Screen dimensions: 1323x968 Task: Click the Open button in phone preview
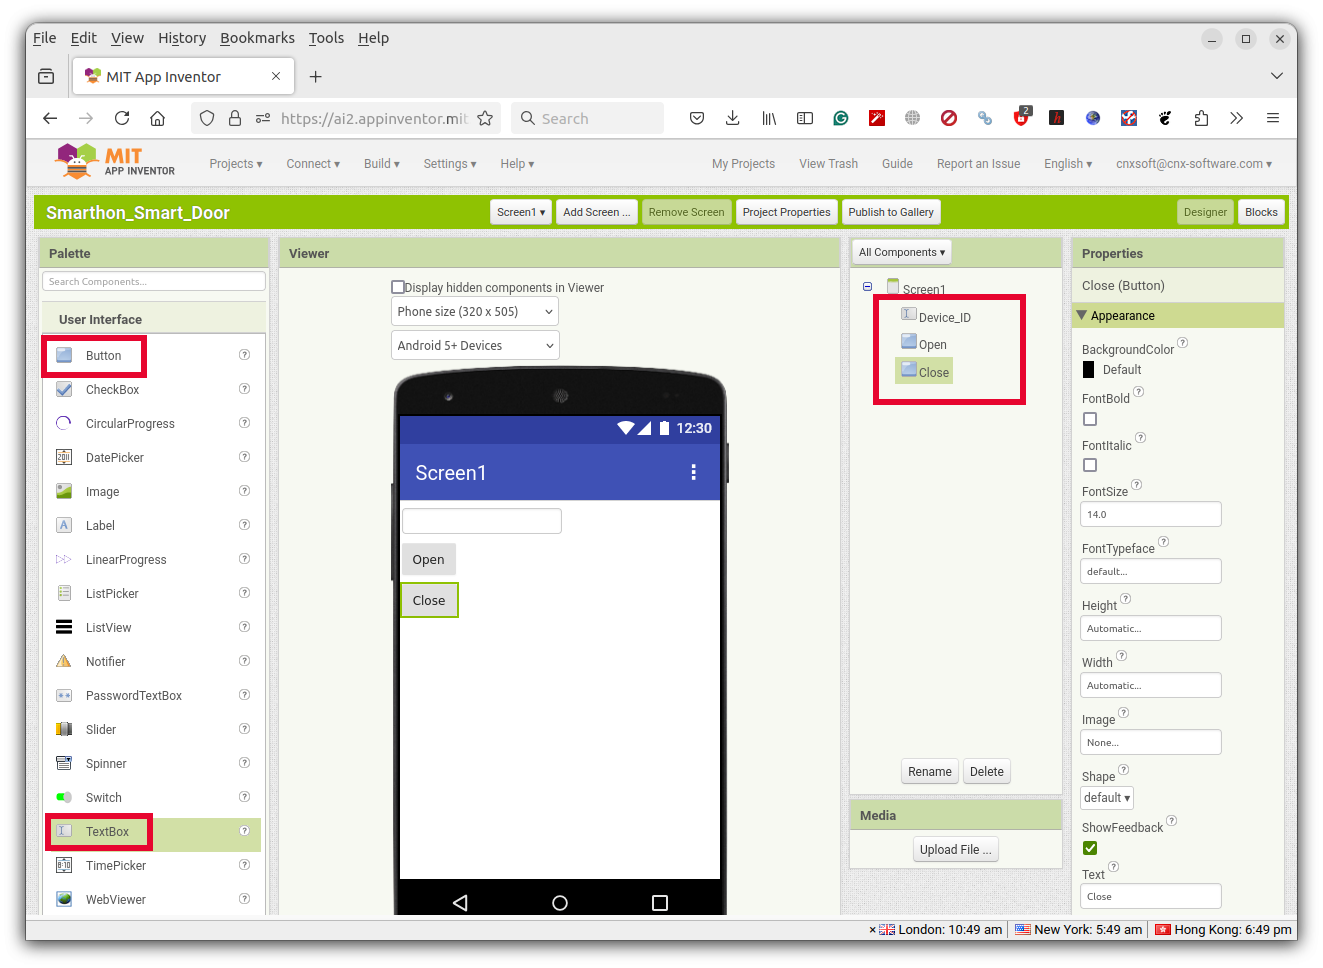(429, 559)
